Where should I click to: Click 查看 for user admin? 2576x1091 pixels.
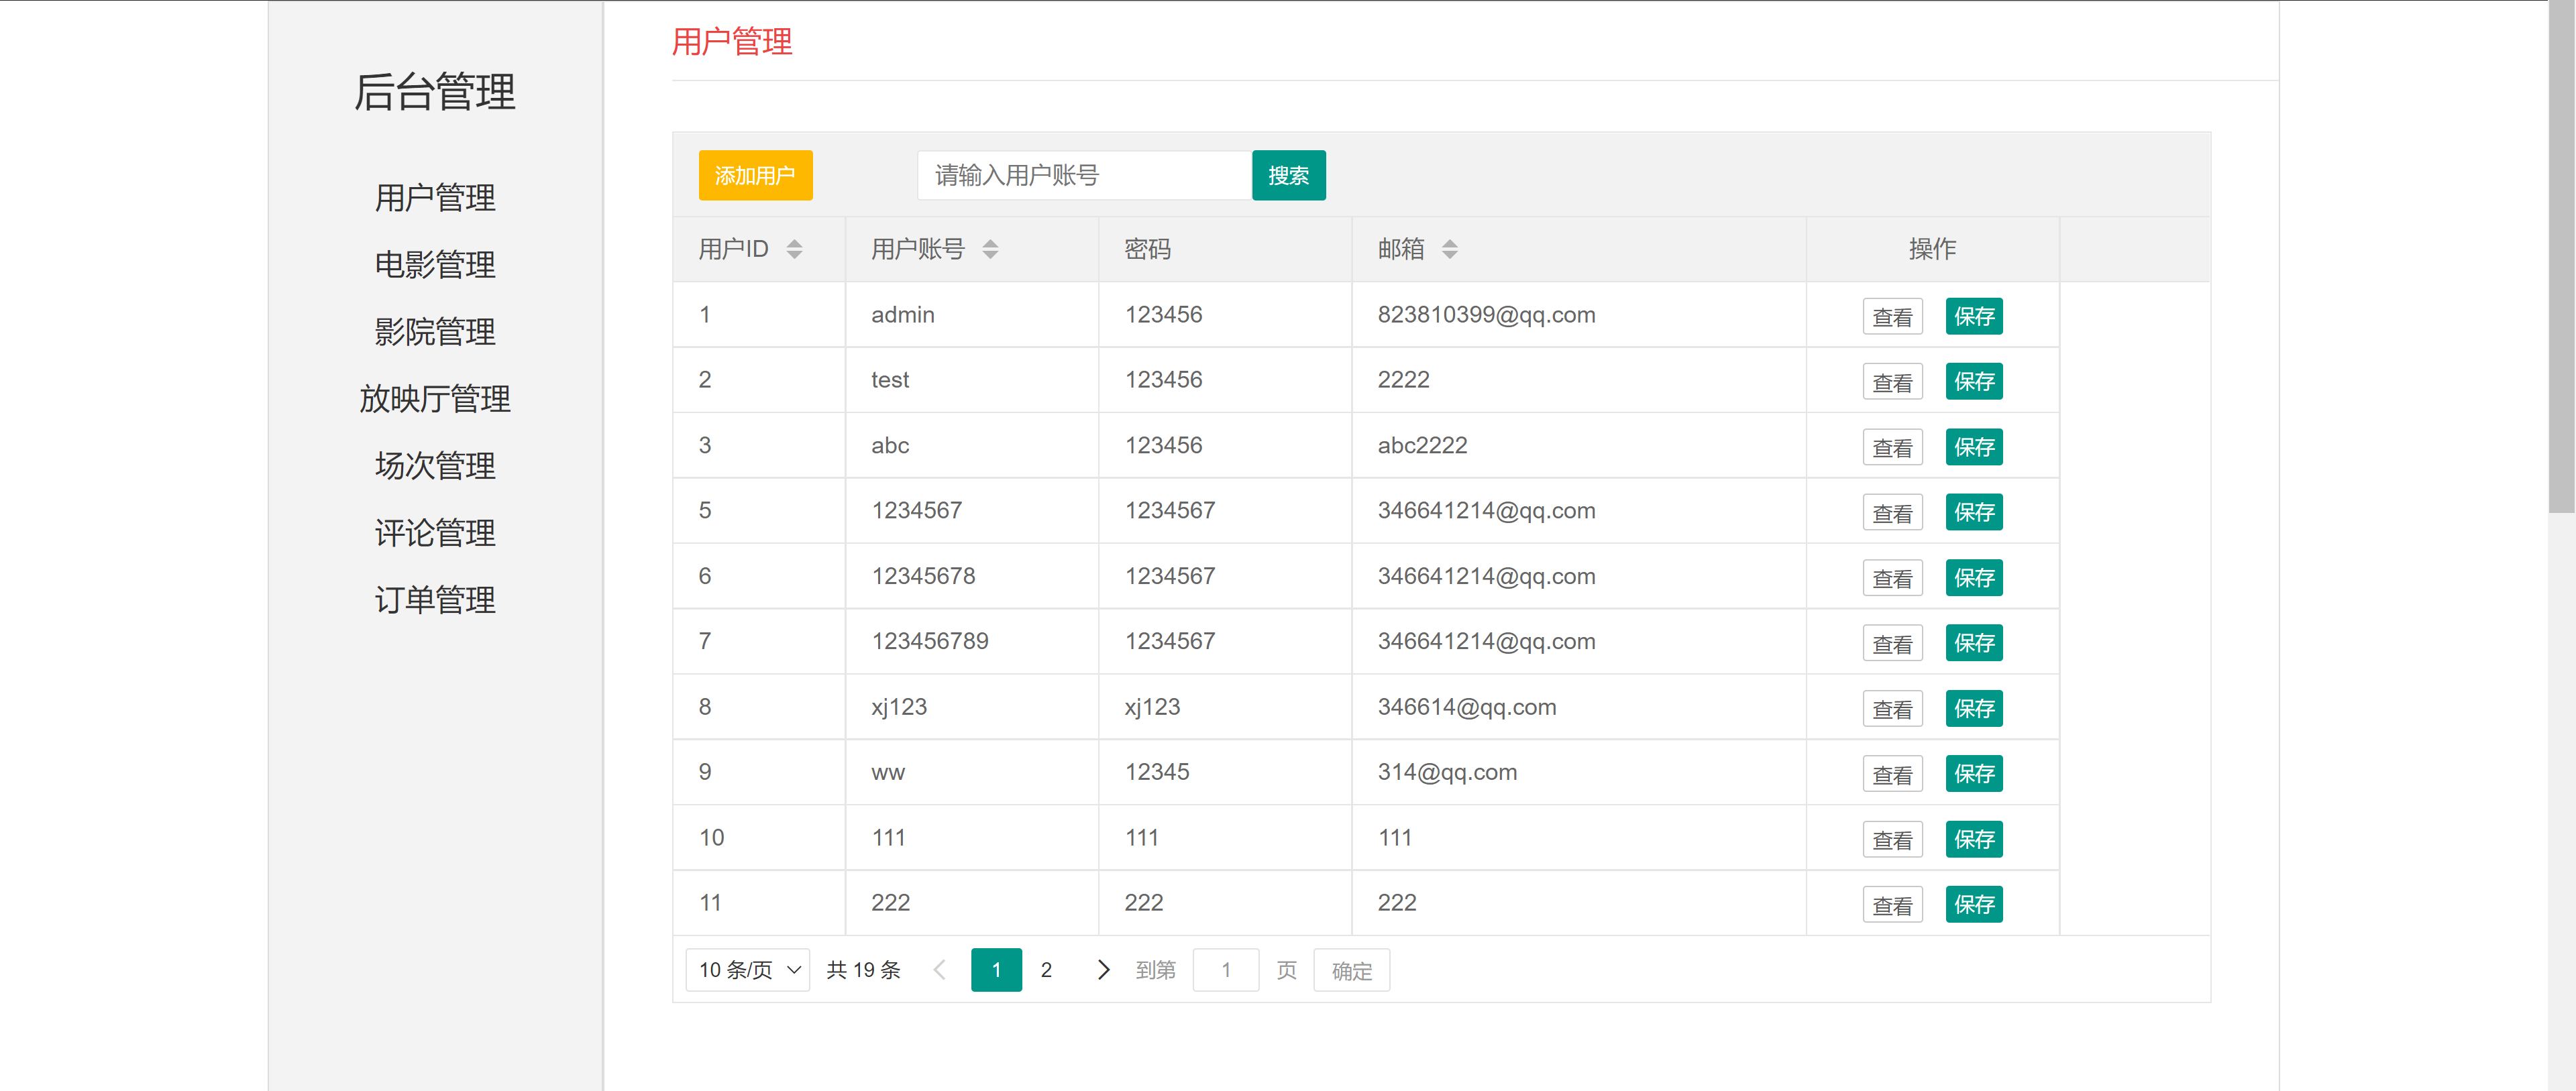pos(1893,315)
